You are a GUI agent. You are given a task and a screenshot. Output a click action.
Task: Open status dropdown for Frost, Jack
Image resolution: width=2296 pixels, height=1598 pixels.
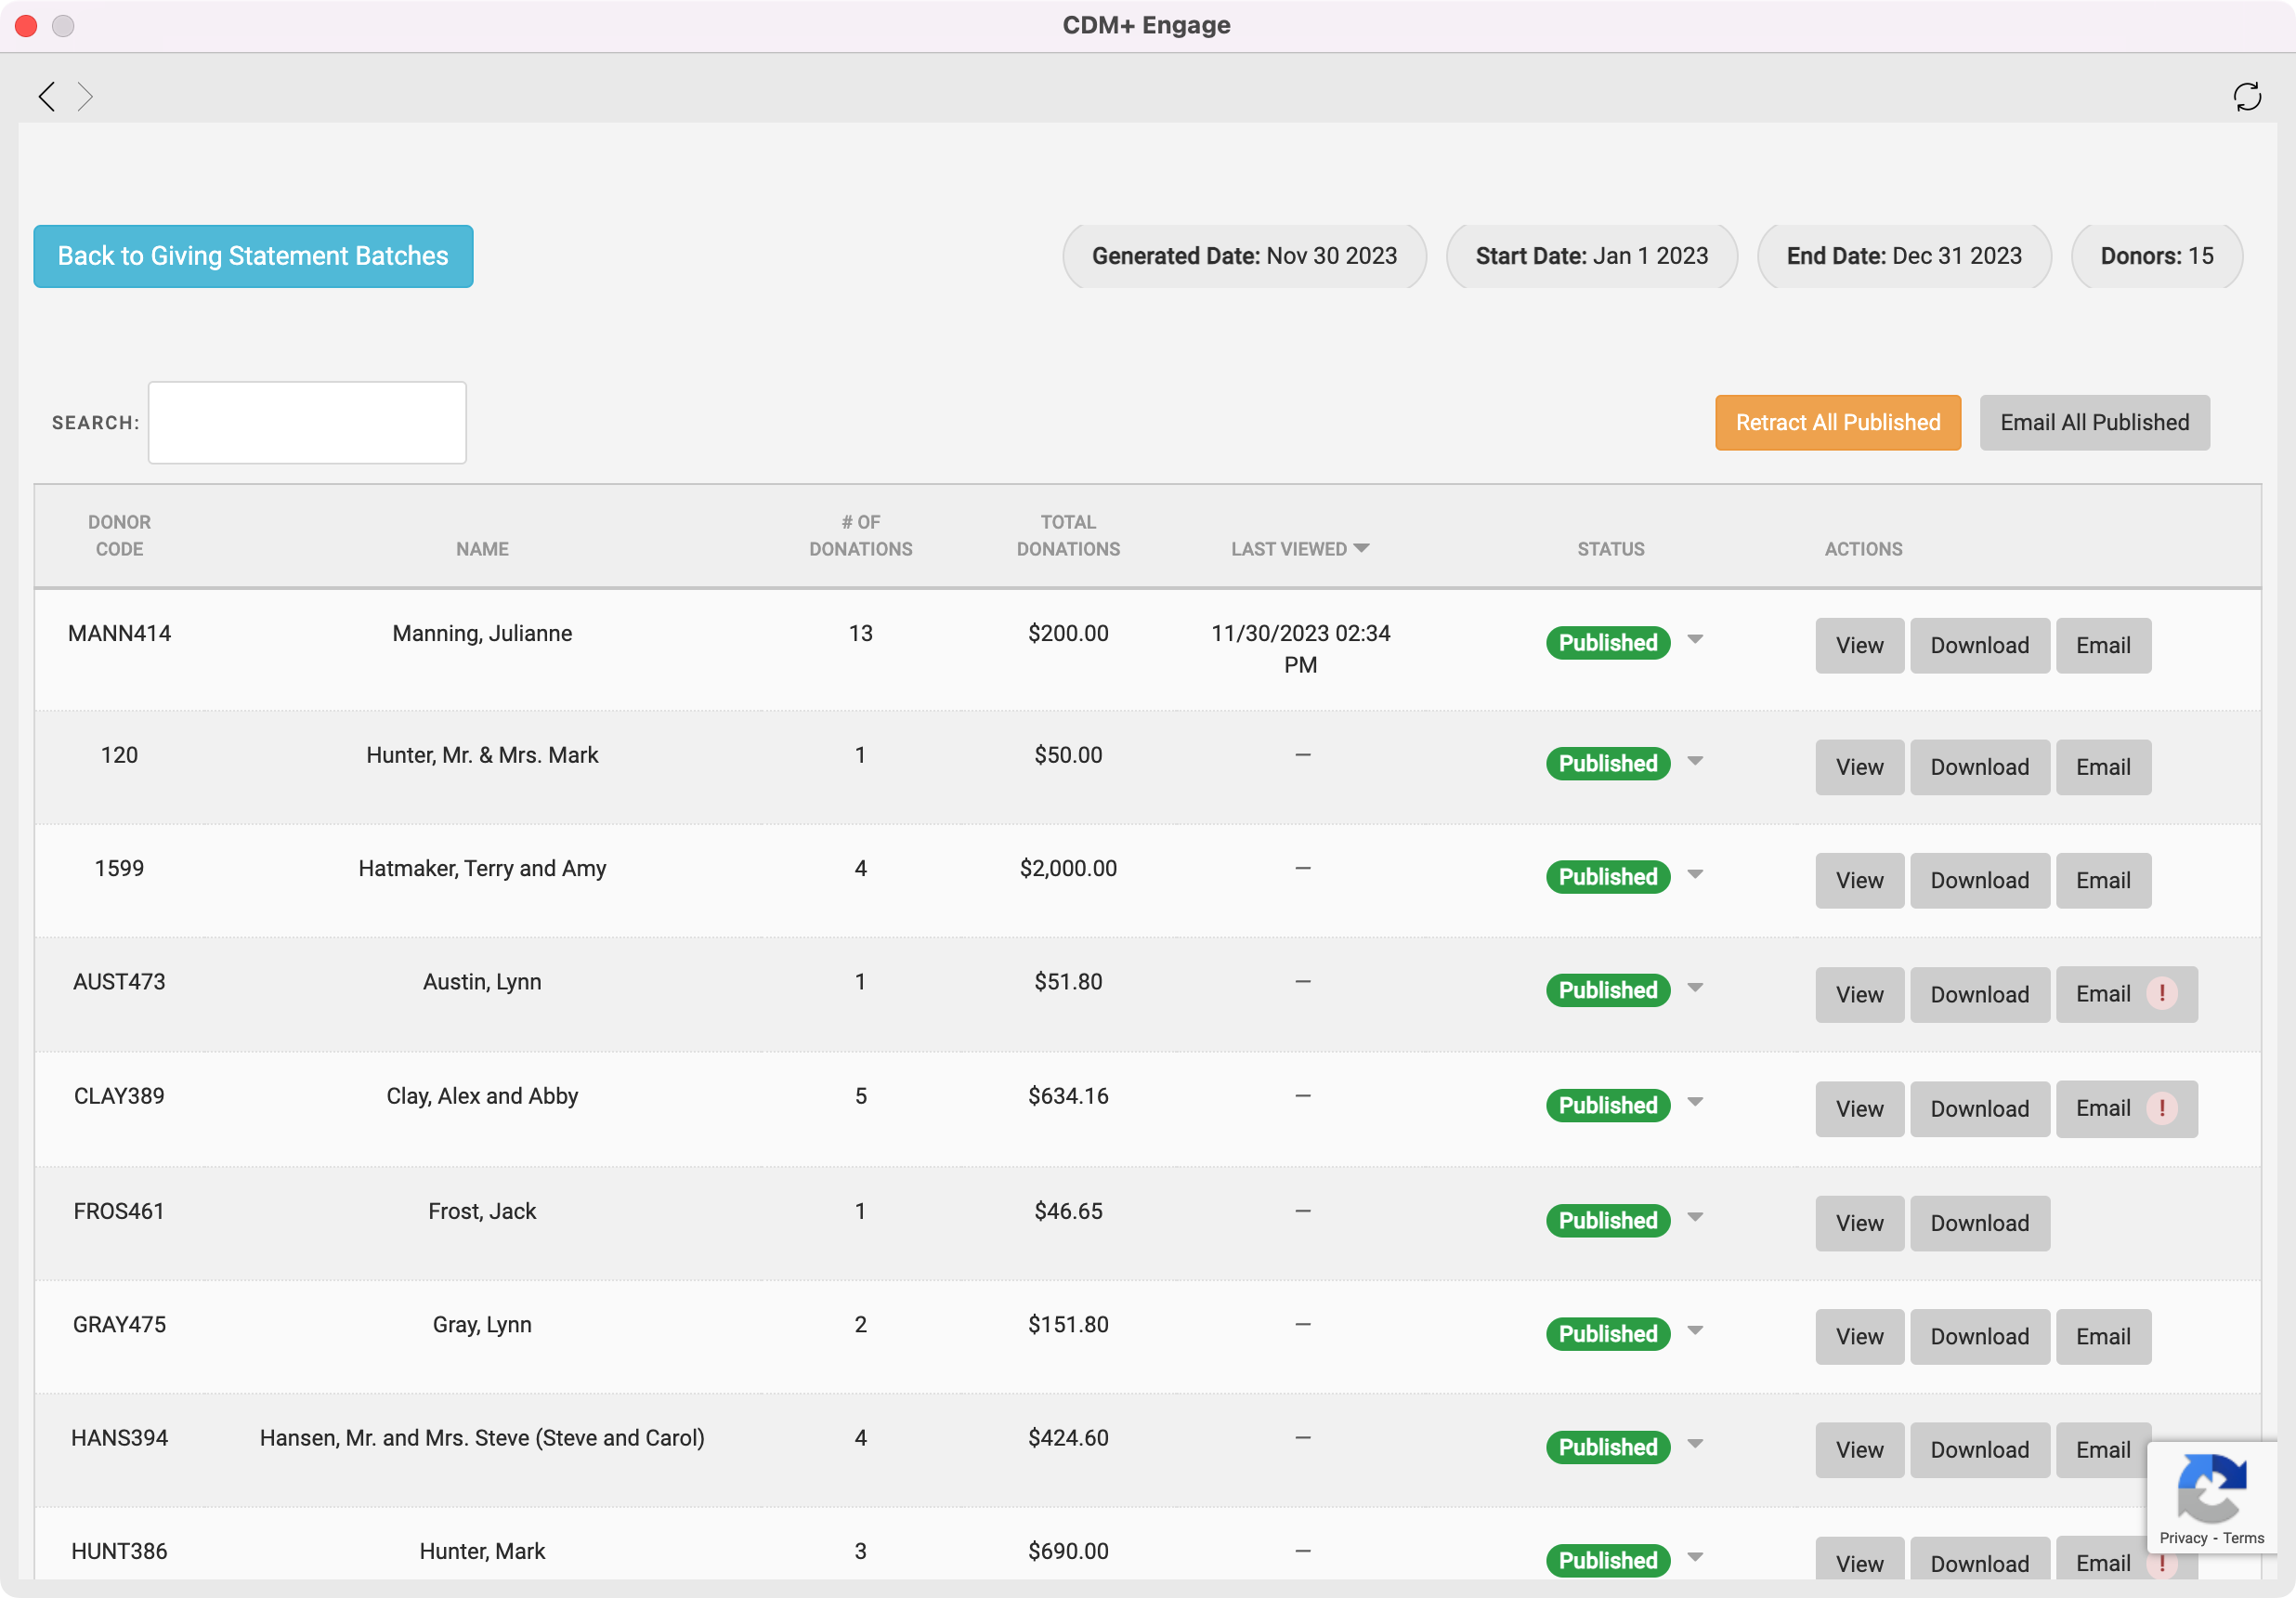(1694, 1217)
